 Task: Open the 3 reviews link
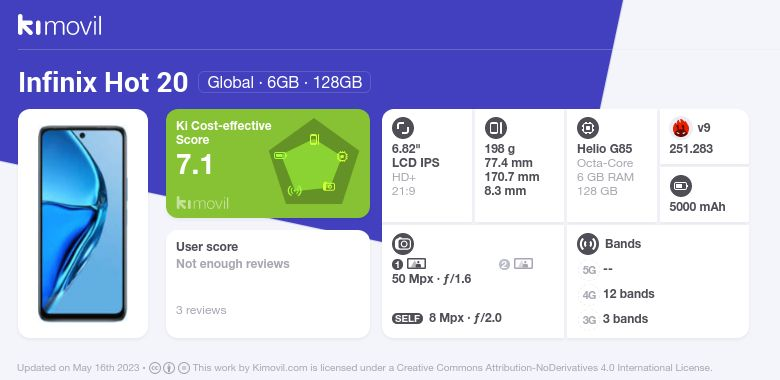point(201,310)
